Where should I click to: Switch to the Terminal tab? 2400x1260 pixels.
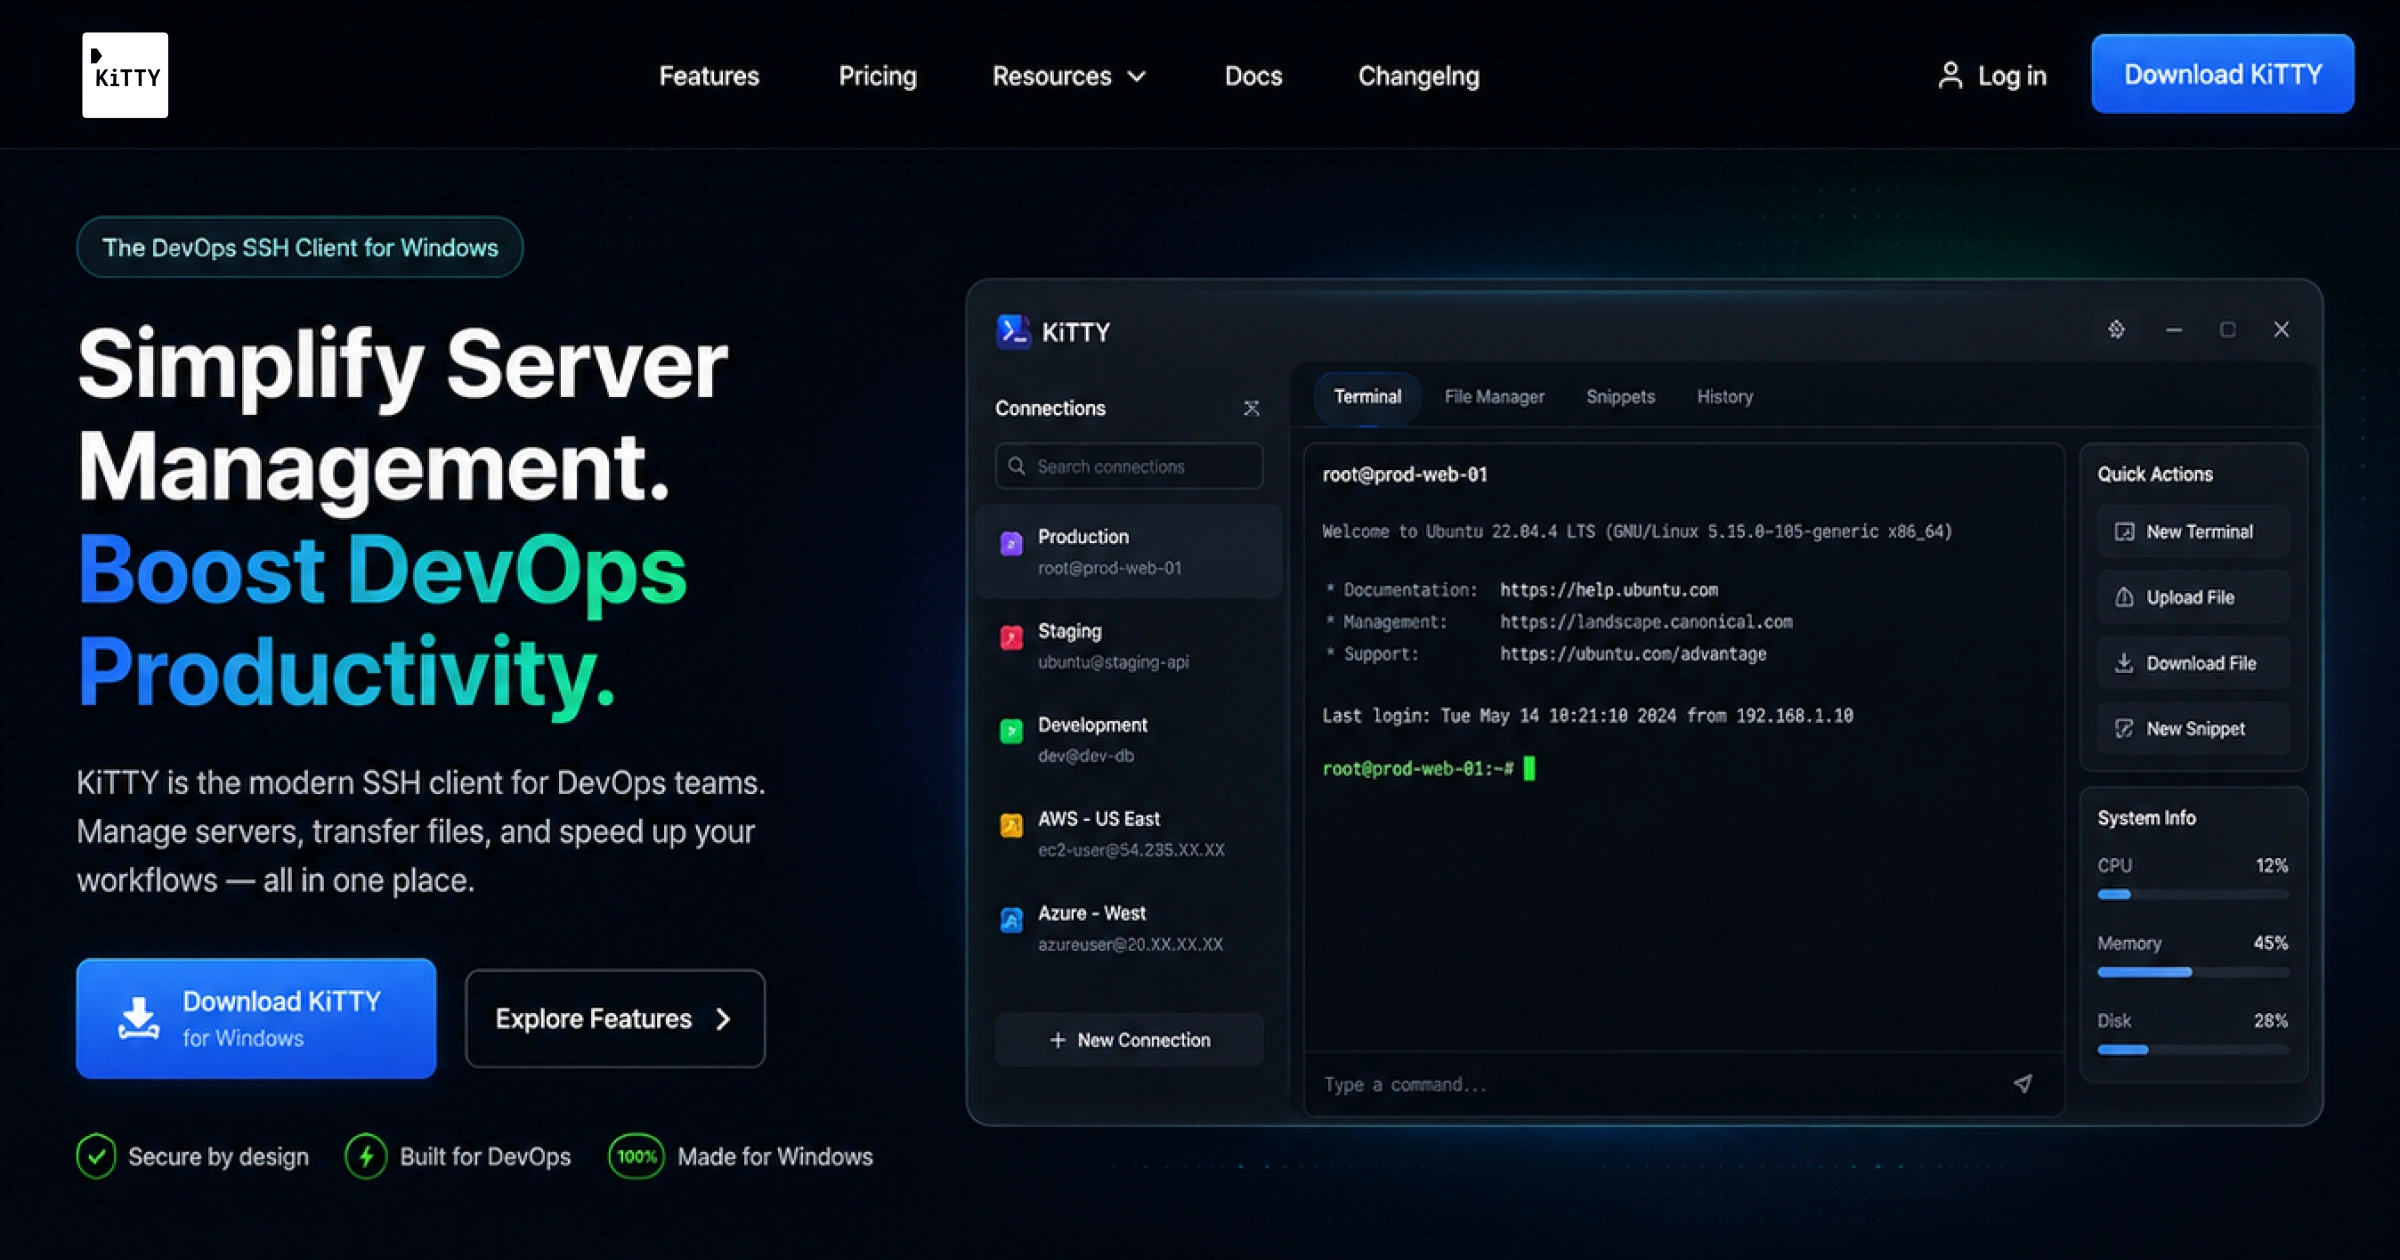point(1367,397)
